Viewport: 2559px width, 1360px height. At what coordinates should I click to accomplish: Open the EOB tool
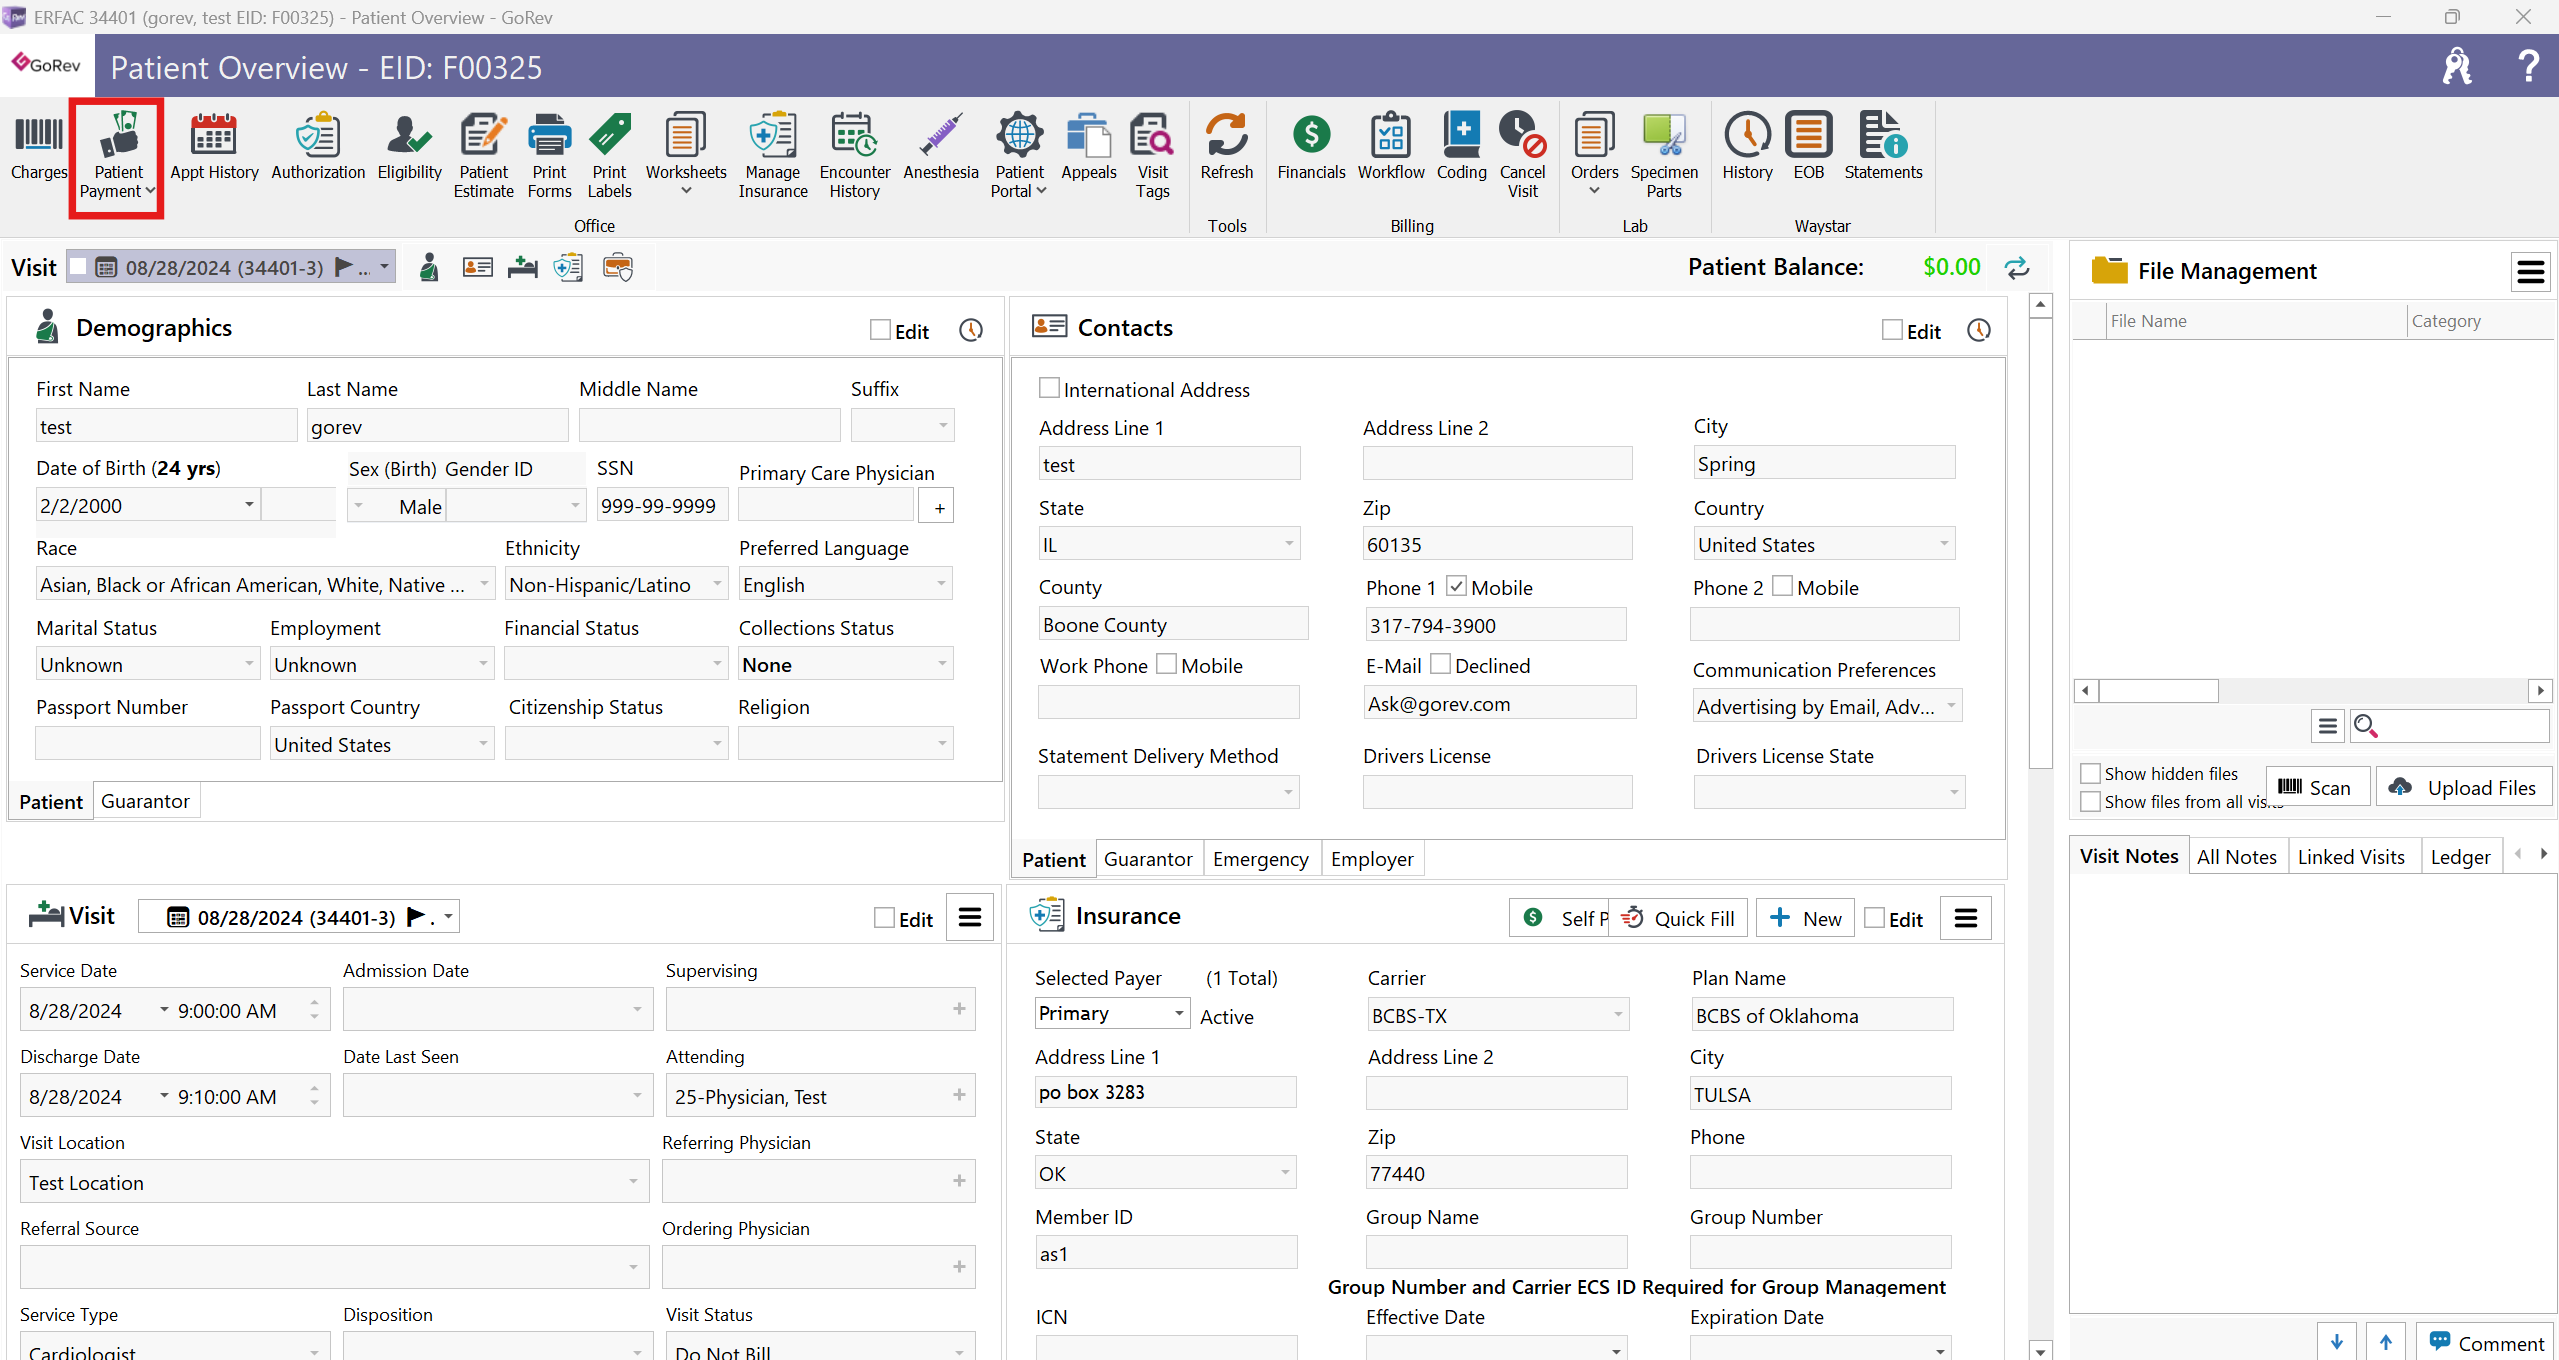pos(1808,148)
